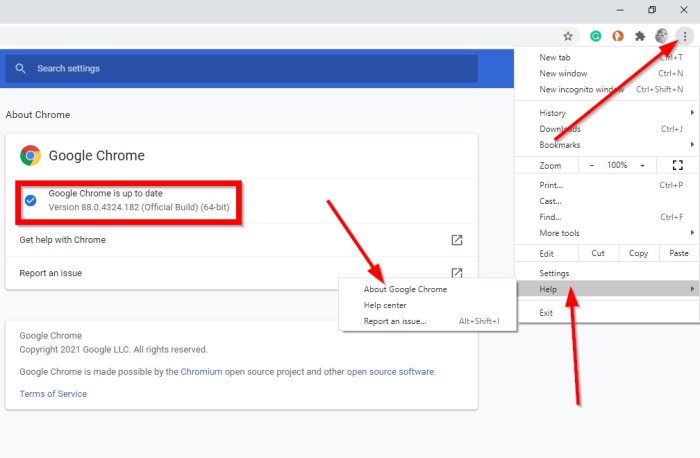Click the Paste button in Edit row

tap(679, 253)
